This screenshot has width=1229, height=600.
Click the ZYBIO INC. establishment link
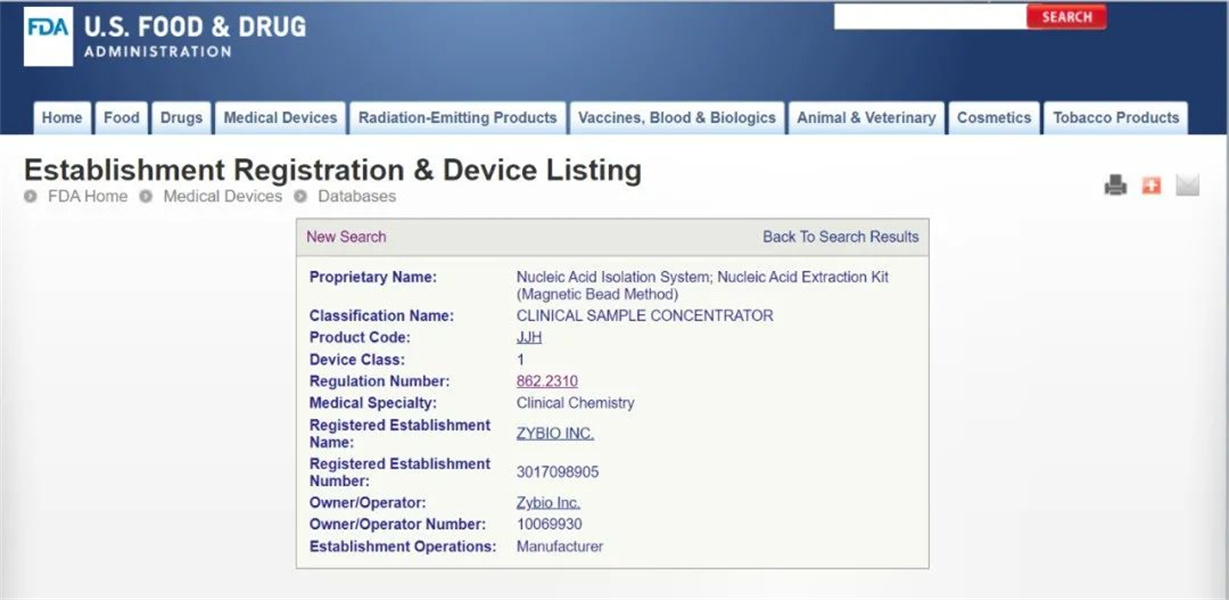pos(555,434)
